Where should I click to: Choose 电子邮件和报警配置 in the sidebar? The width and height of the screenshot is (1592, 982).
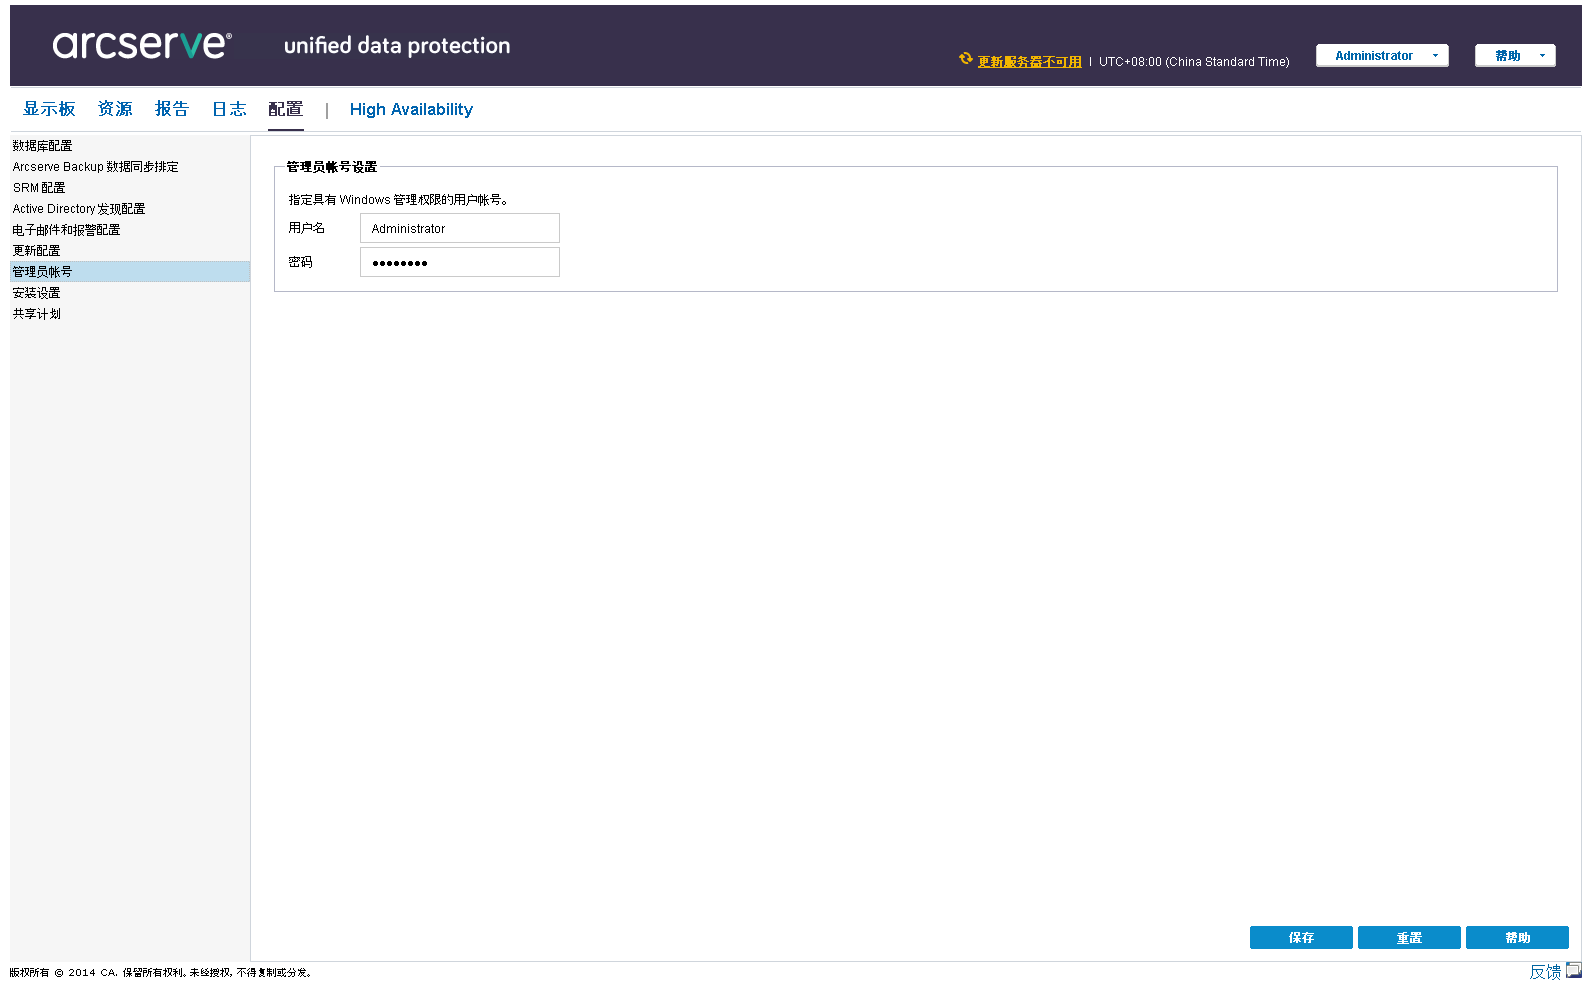tap(67, 230)
